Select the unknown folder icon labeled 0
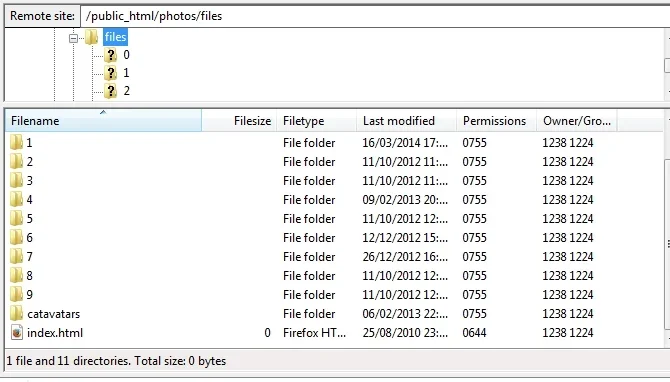The image size is (670, 382). pos(111,55)
